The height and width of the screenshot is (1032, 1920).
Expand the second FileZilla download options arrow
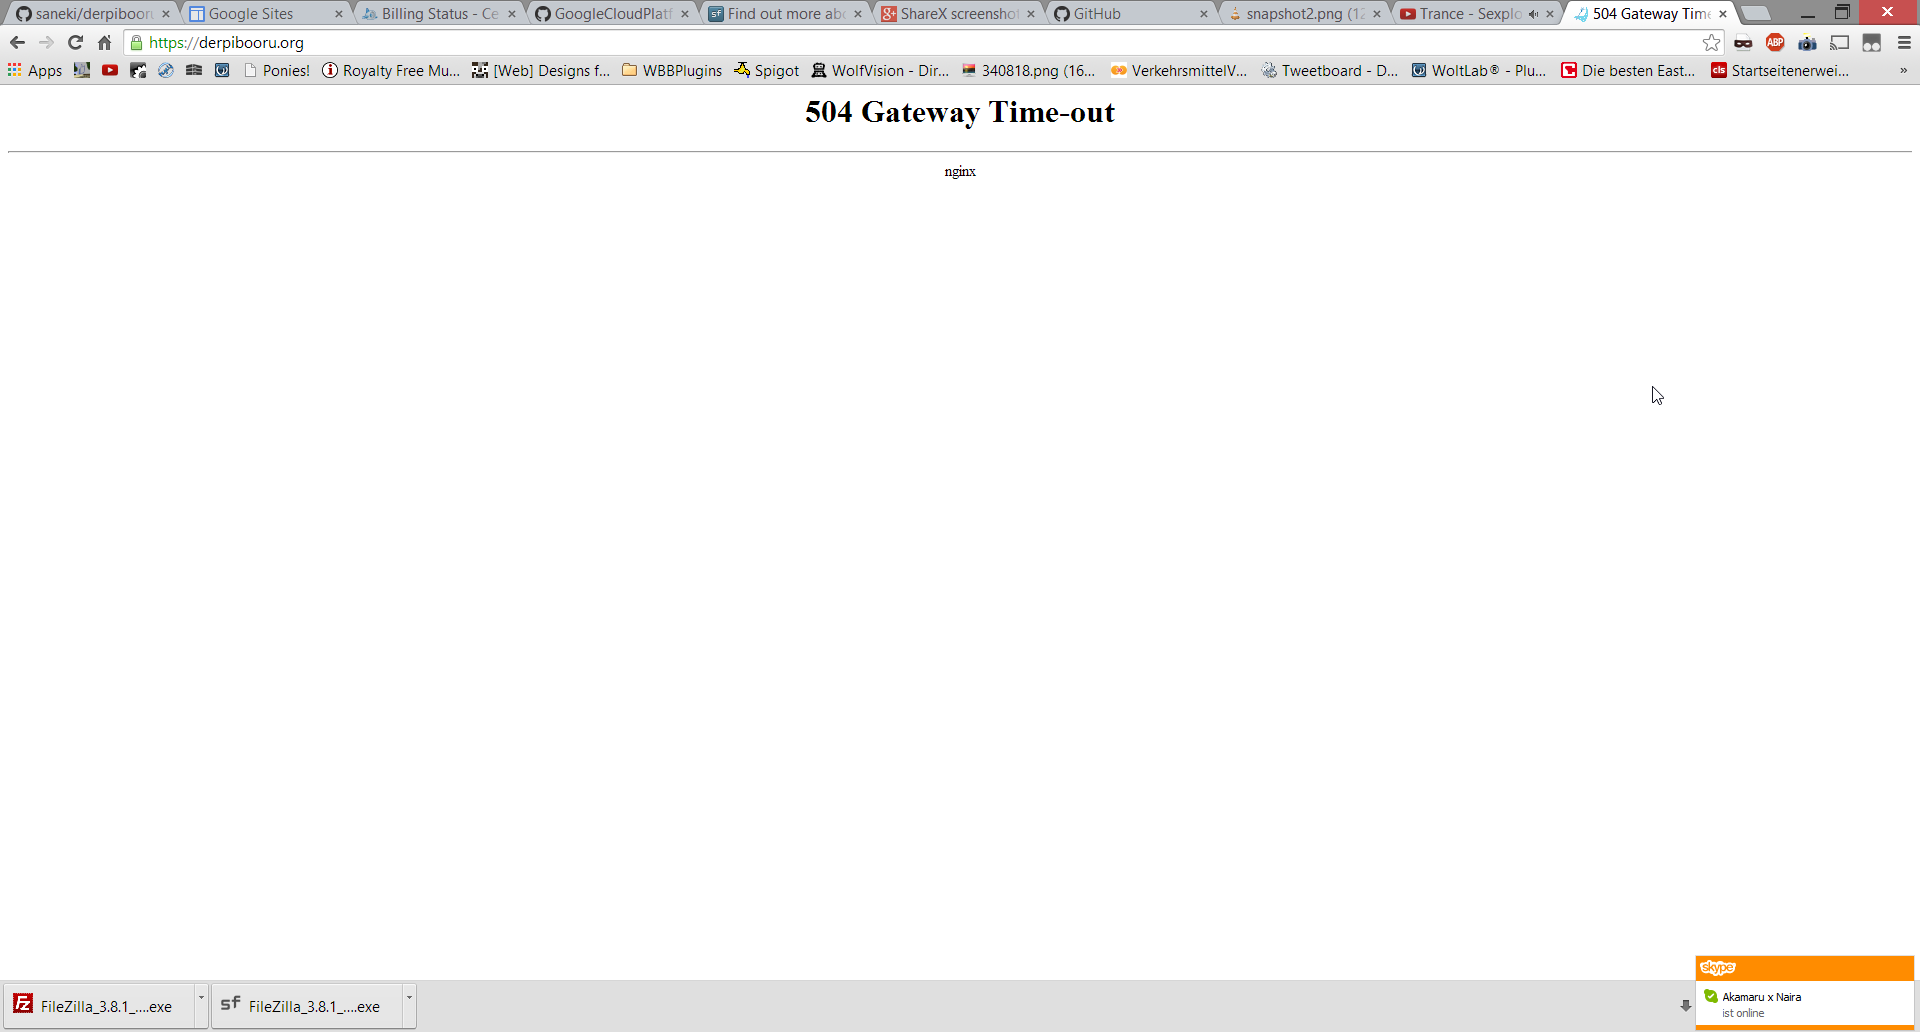(409, 998)
